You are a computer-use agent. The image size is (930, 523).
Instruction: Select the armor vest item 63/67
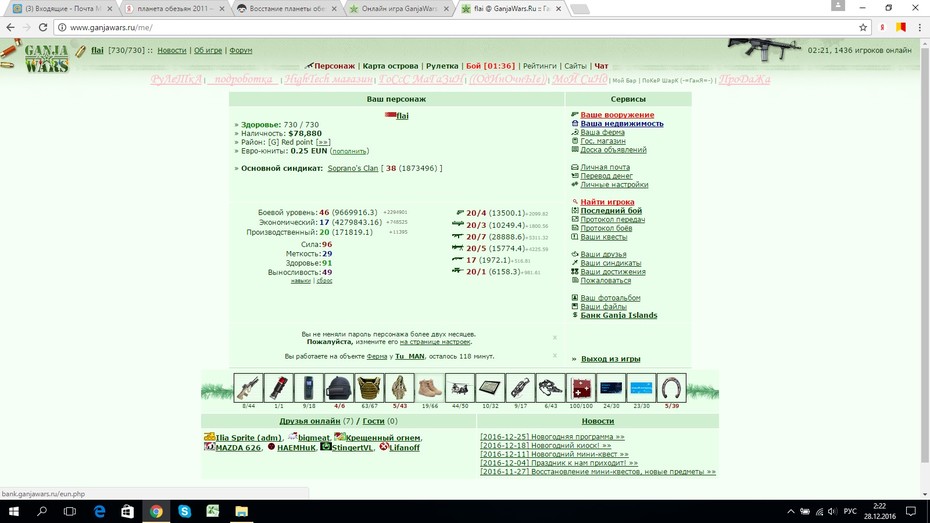pos(370,388)
